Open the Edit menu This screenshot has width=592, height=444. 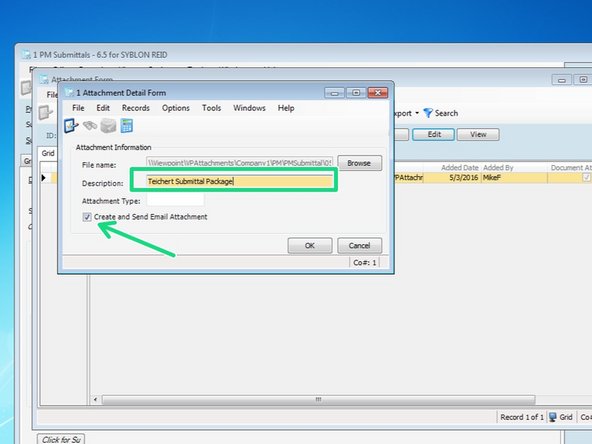(x=103, y=108)
